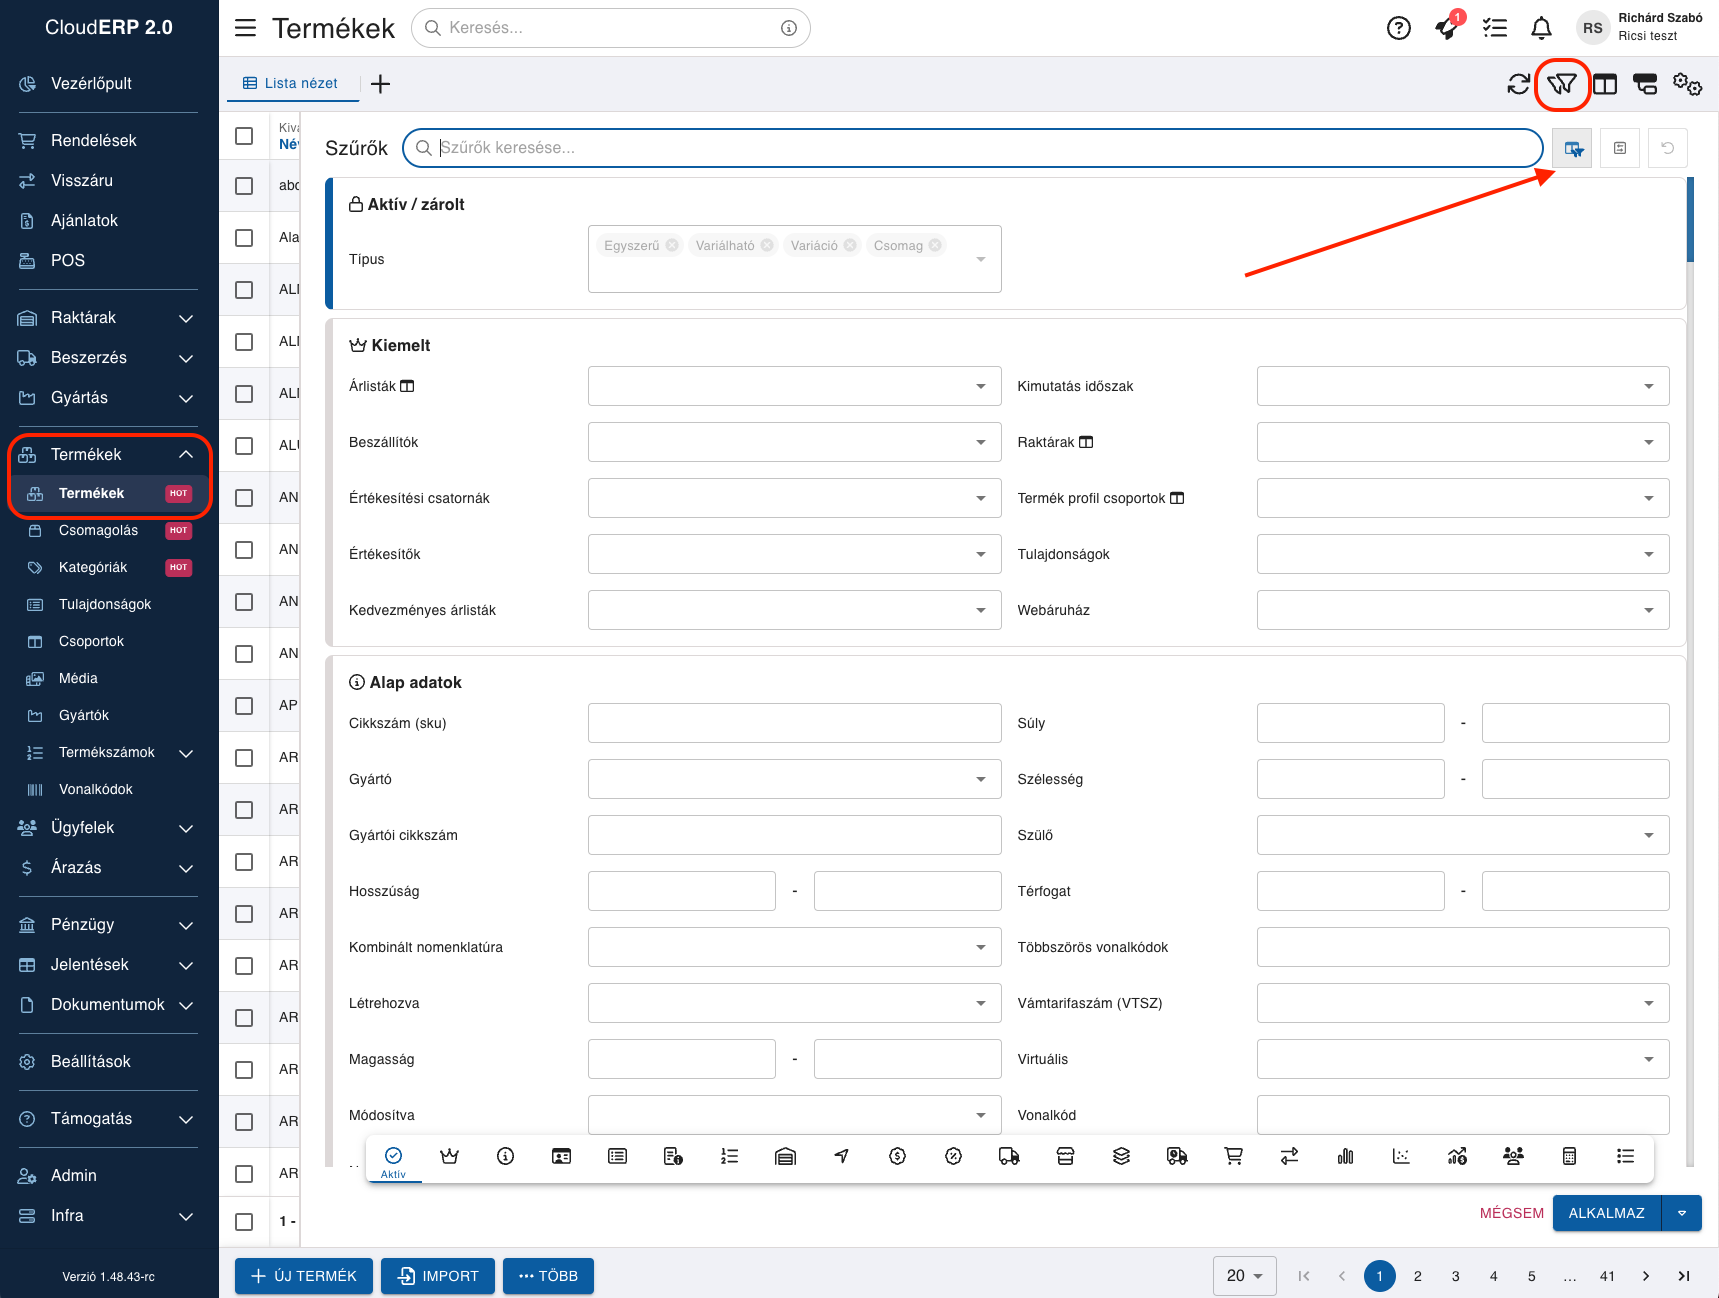The height and width of the screenshot is (1298, 1719).
Task: Open the rocket updates icon
Action: 1447,28
